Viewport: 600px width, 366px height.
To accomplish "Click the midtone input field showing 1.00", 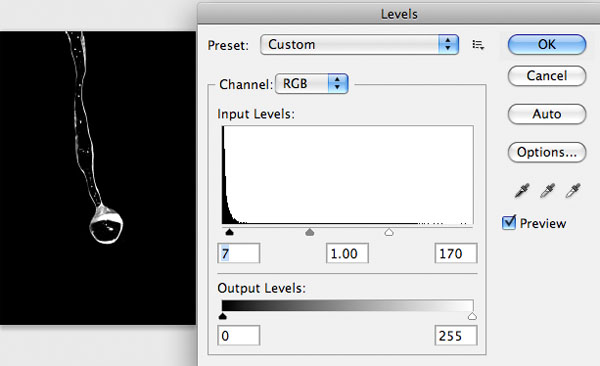I will 347,253.
